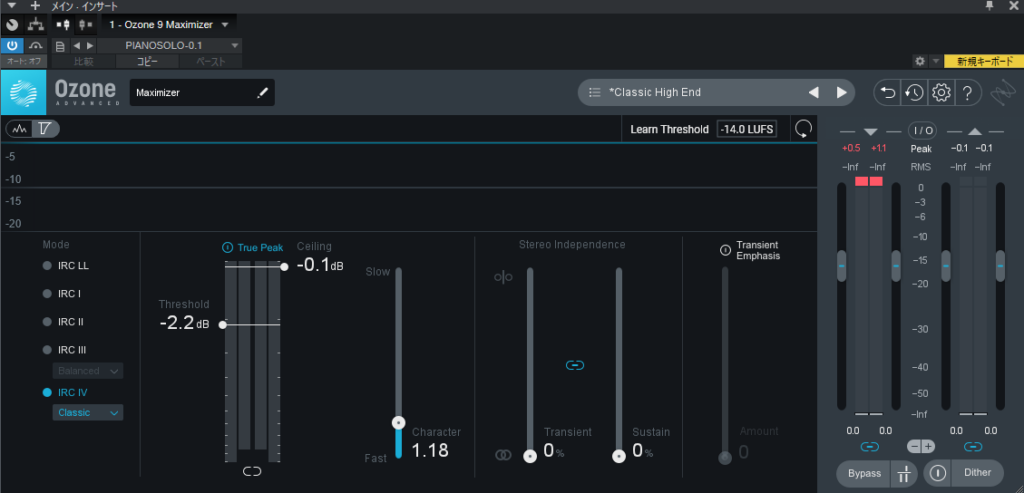Click the host routing icon in toolbar
The height and width of the screenshot is (493, 1024).
click(x=35, y=25)
